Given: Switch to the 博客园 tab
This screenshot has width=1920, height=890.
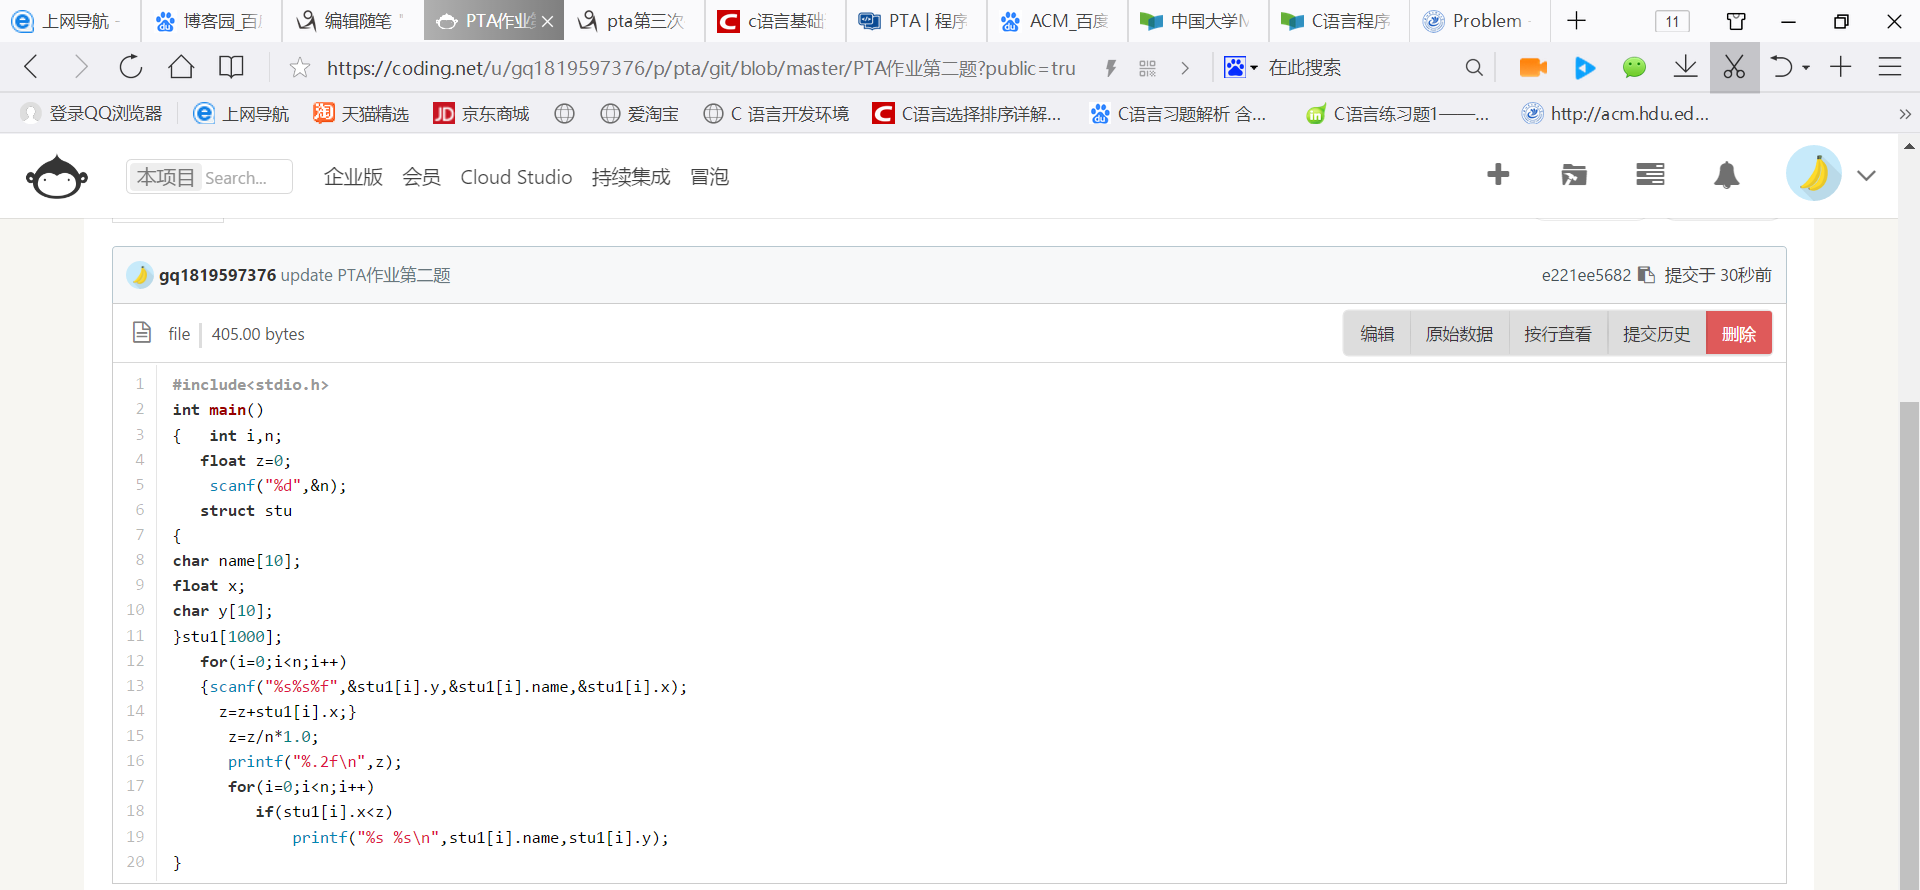Looking at the screenshot, I should (x=211, y=21).
